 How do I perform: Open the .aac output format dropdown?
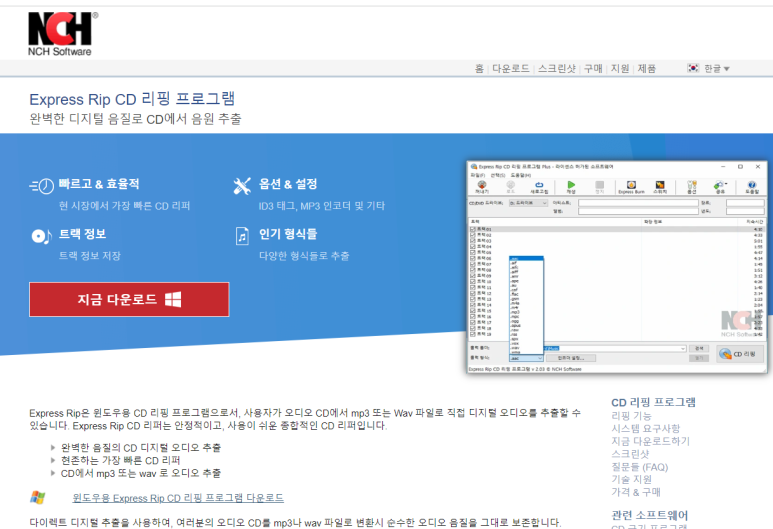(527, 358)
